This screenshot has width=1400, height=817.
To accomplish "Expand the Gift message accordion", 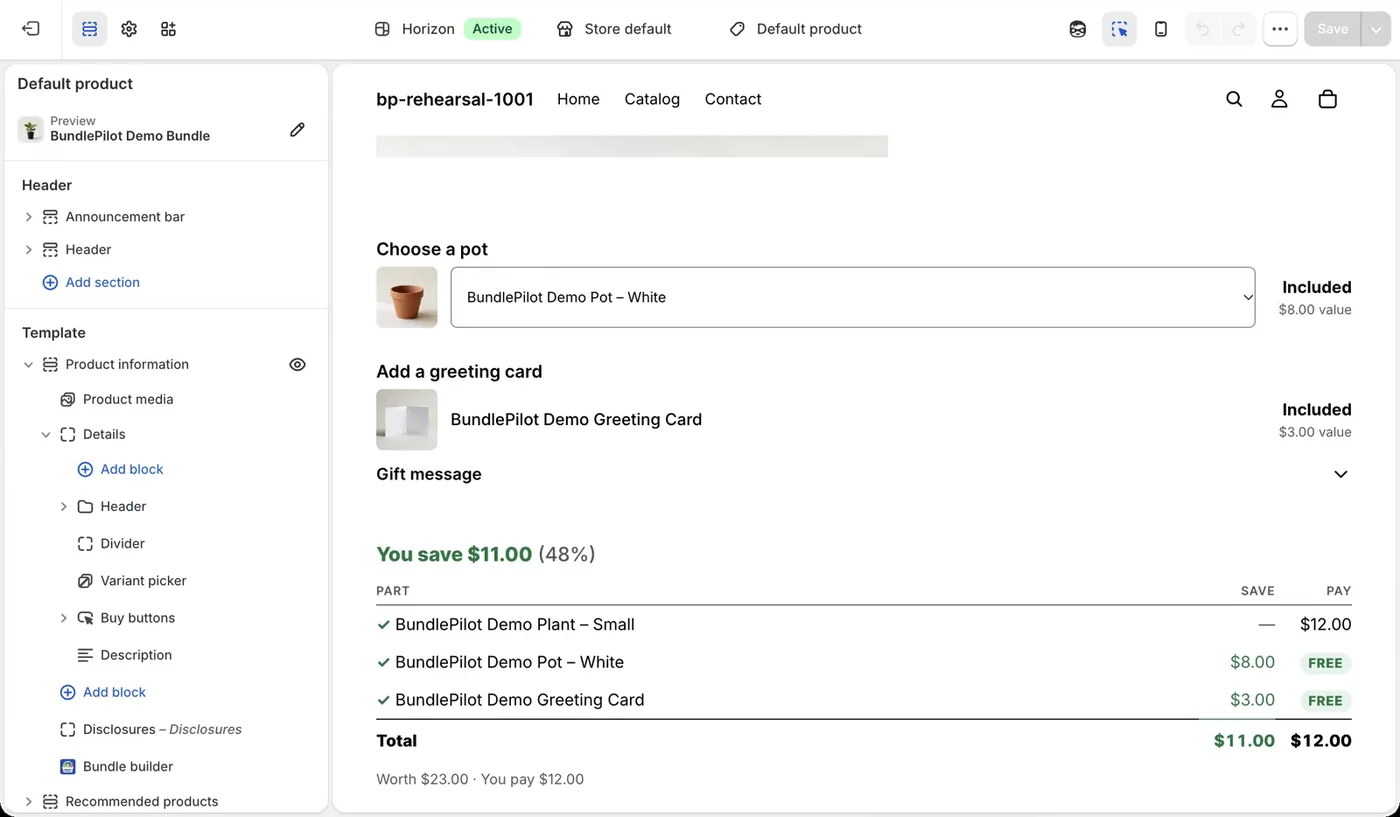I will (864, 474).
